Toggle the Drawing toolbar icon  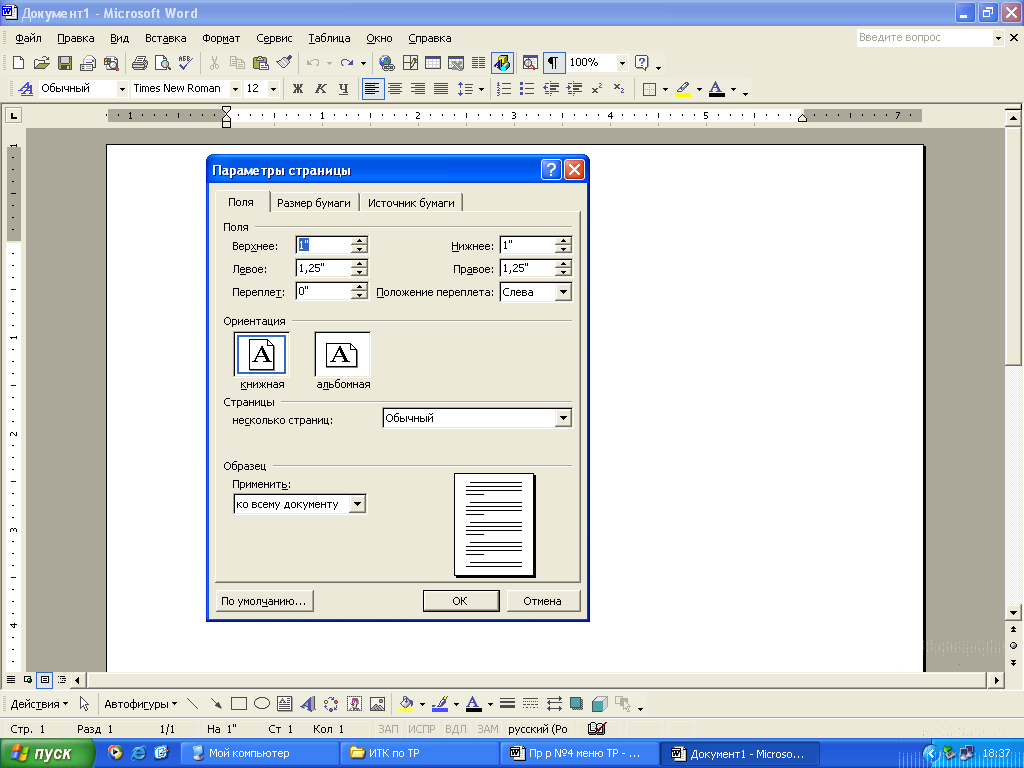(x=502, y=63)
